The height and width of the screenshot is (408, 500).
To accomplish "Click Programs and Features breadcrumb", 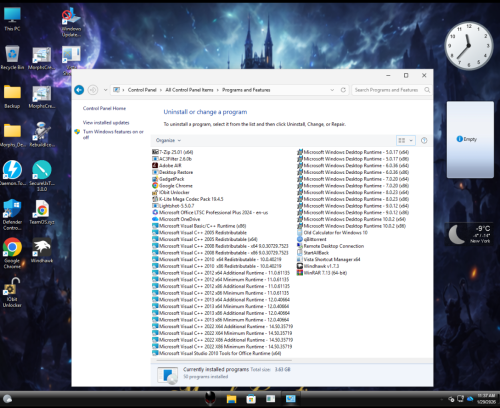I will point(246,90).
